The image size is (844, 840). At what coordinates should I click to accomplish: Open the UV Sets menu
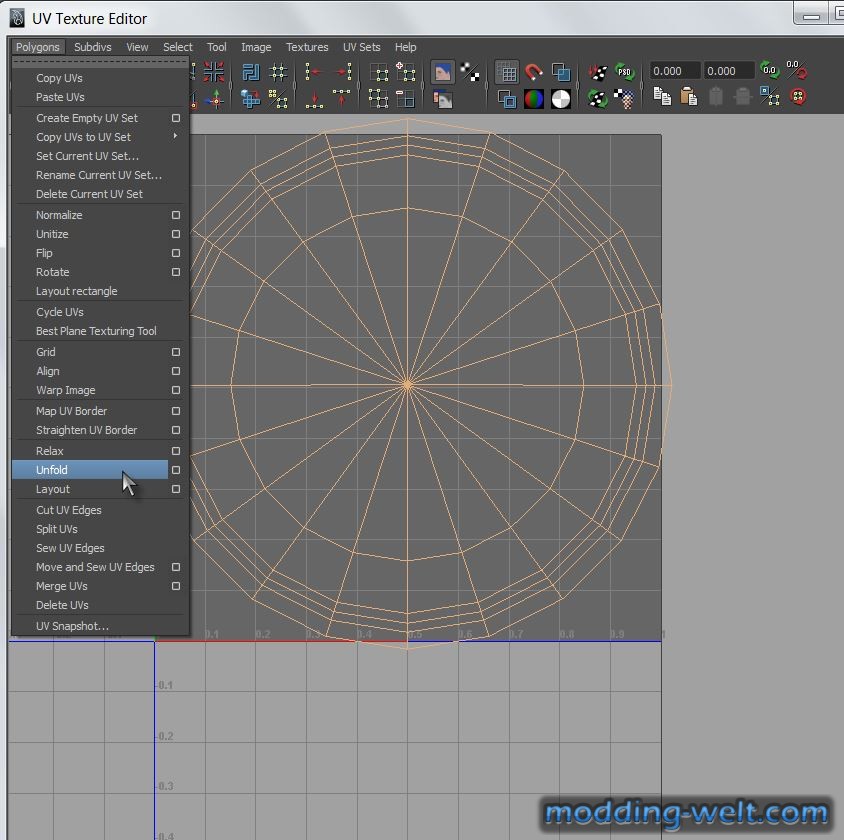point(362,47)
